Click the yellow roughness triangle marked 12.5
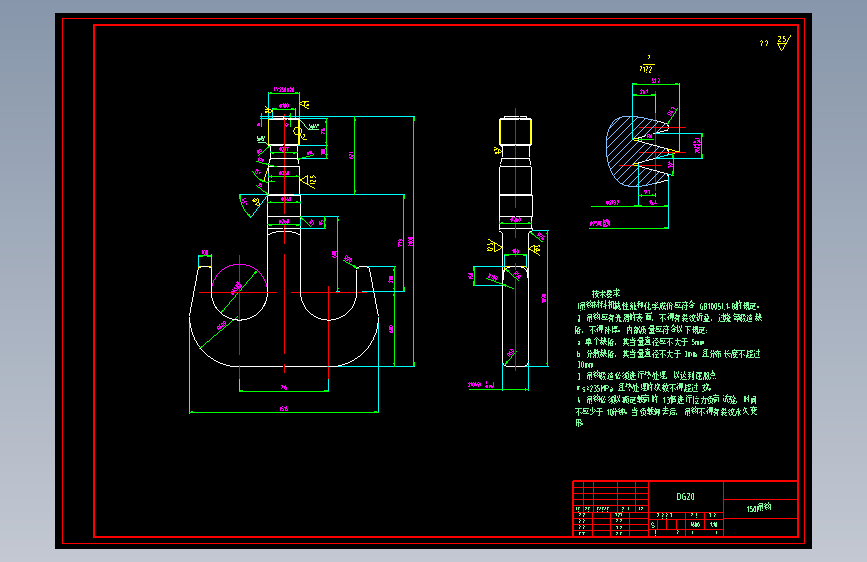 [308, 180]
